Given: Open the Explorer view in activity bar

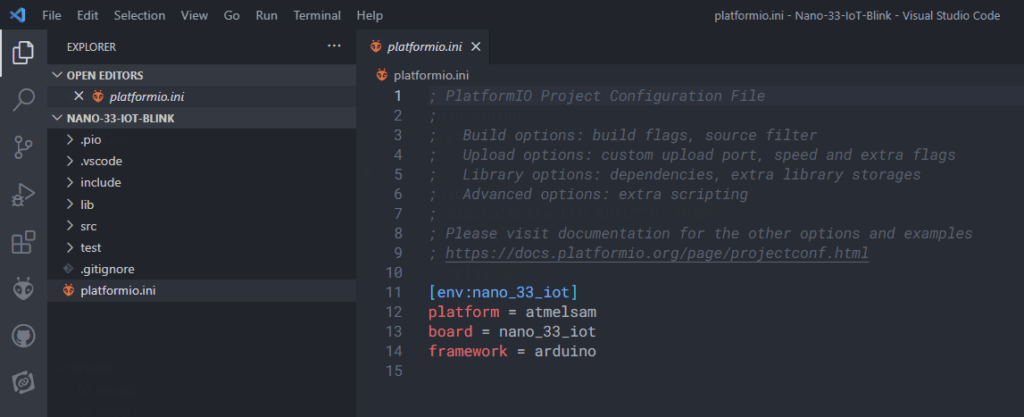Looking at the screenshot, I should click(23, 52).
